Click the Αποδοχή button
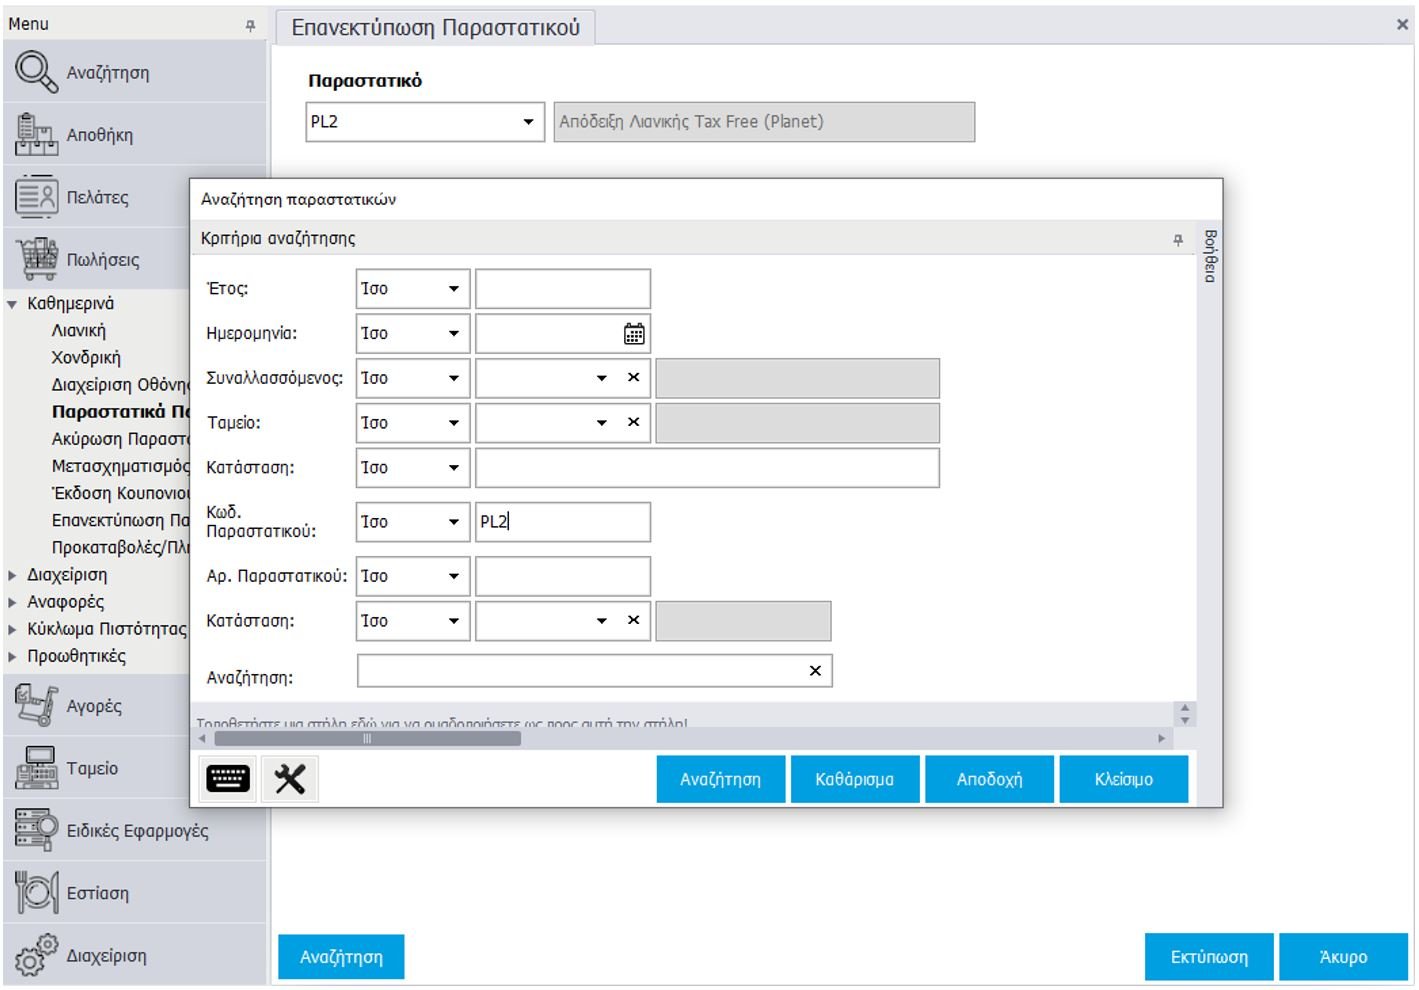 [x=989, y=779]
